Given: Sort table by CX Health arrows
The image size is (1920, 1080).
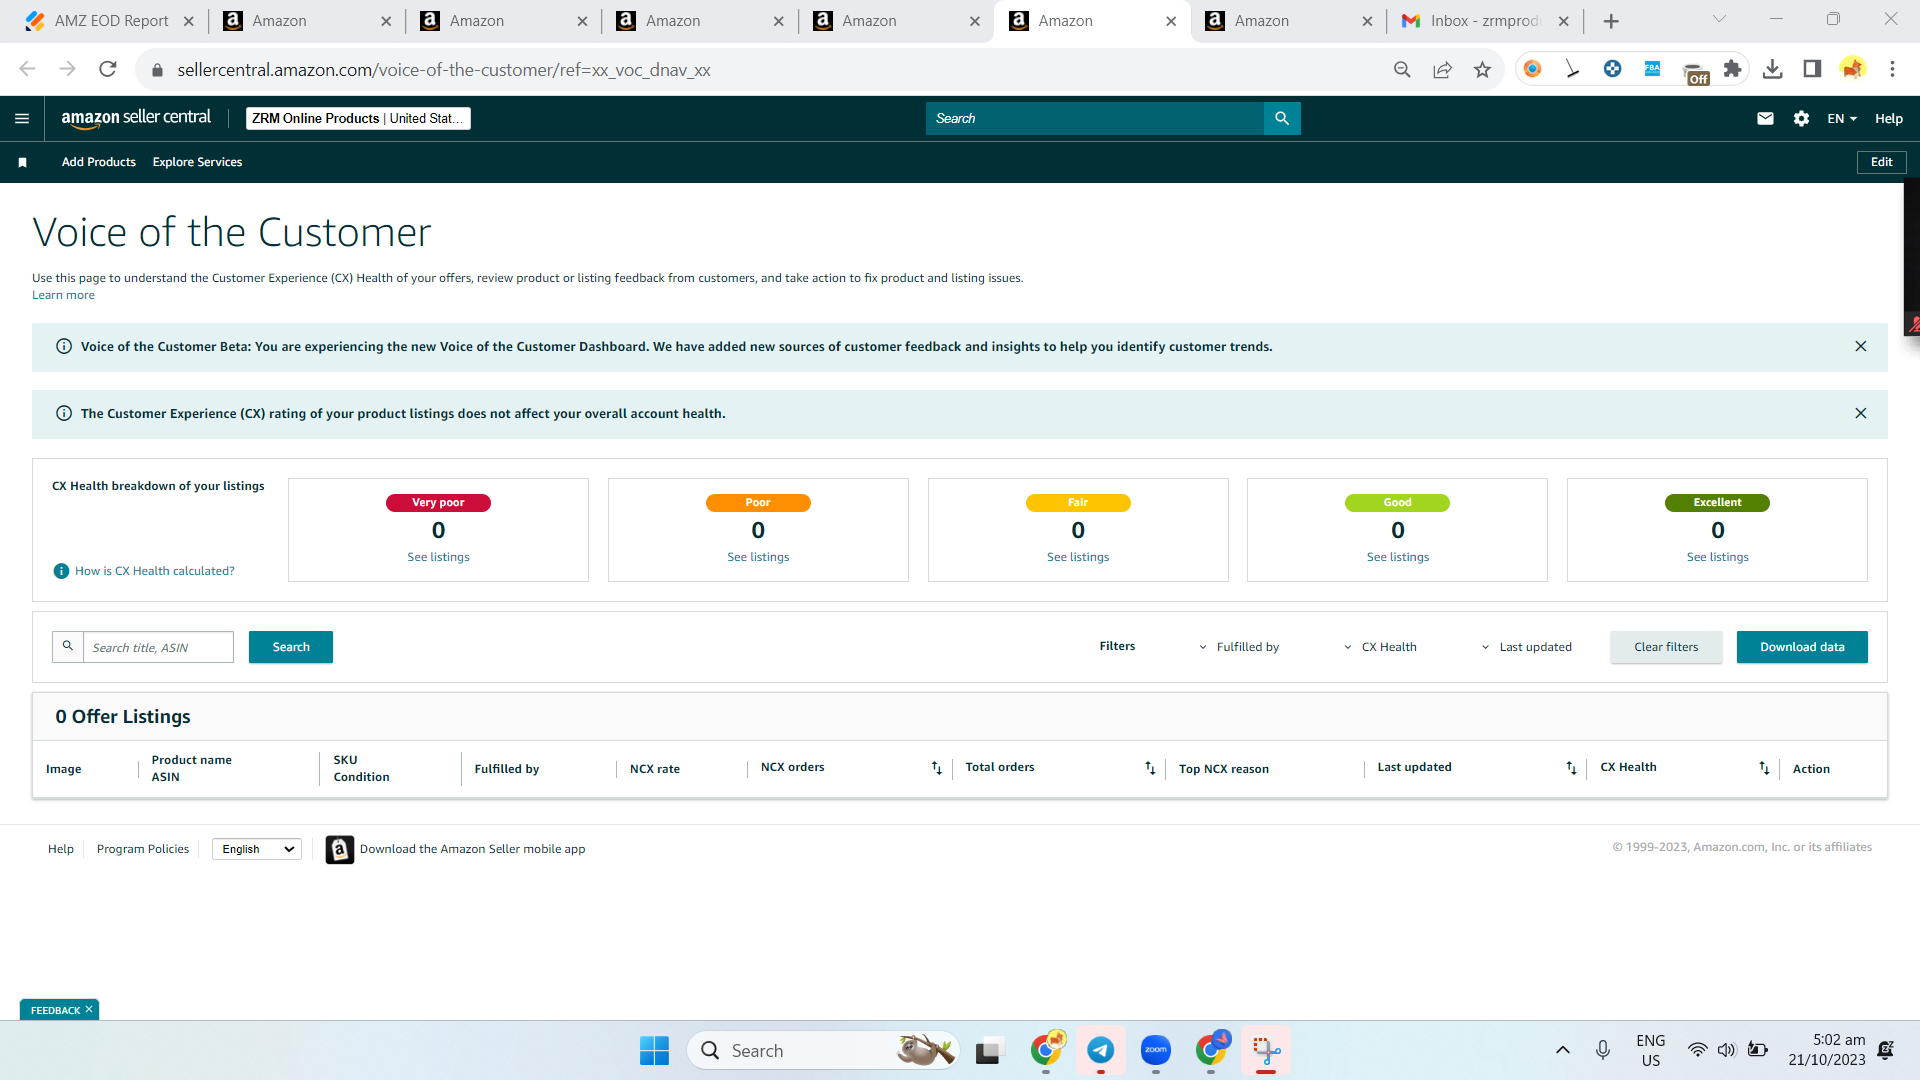Looking at the screenshot, I should pyautogui.click(x=1764, y=768).
